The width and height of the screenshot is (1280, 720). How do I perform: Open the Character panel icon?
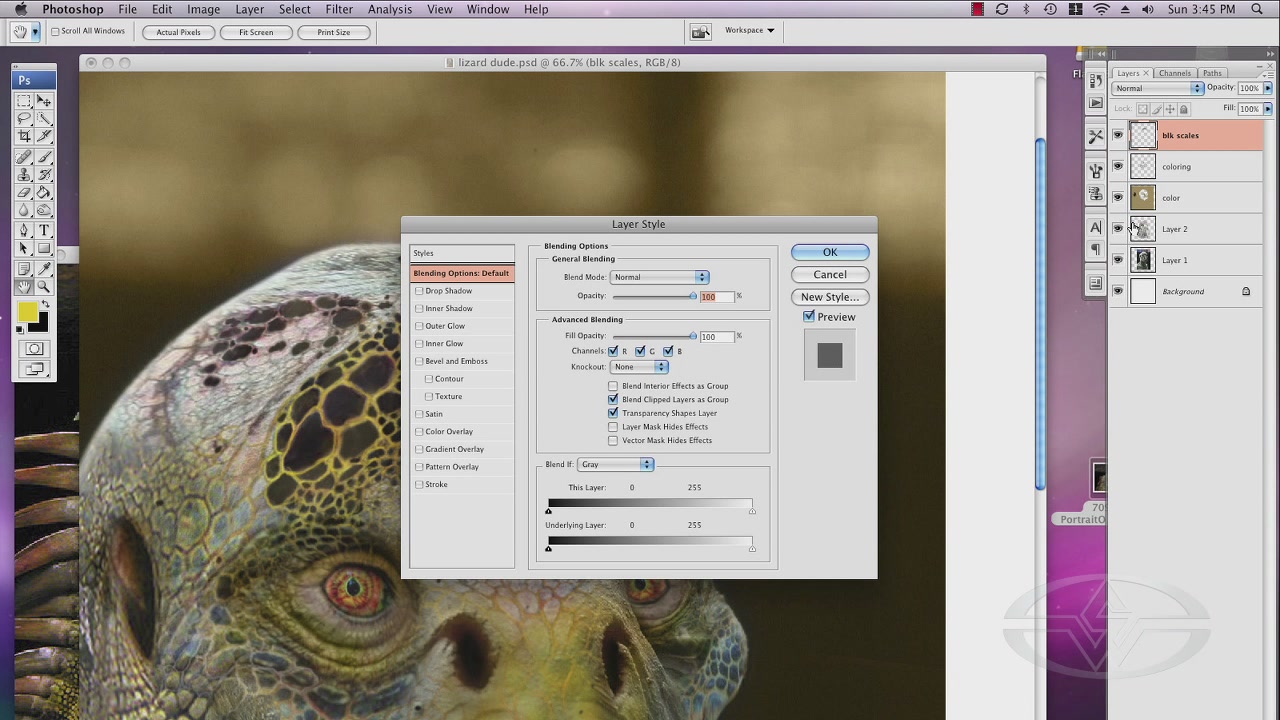tap(1096, 228)
